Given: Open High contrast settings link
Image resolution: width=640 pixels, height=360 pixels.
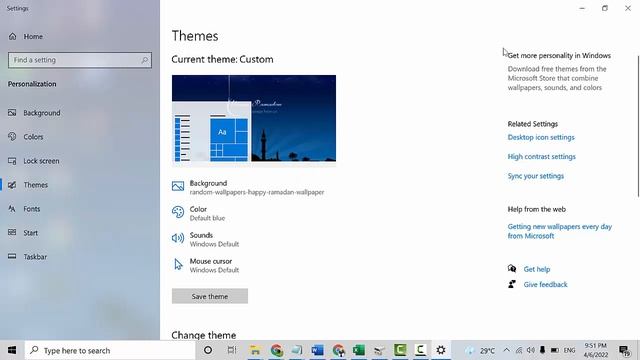Looking at the screenshot, I should point(542,157).
